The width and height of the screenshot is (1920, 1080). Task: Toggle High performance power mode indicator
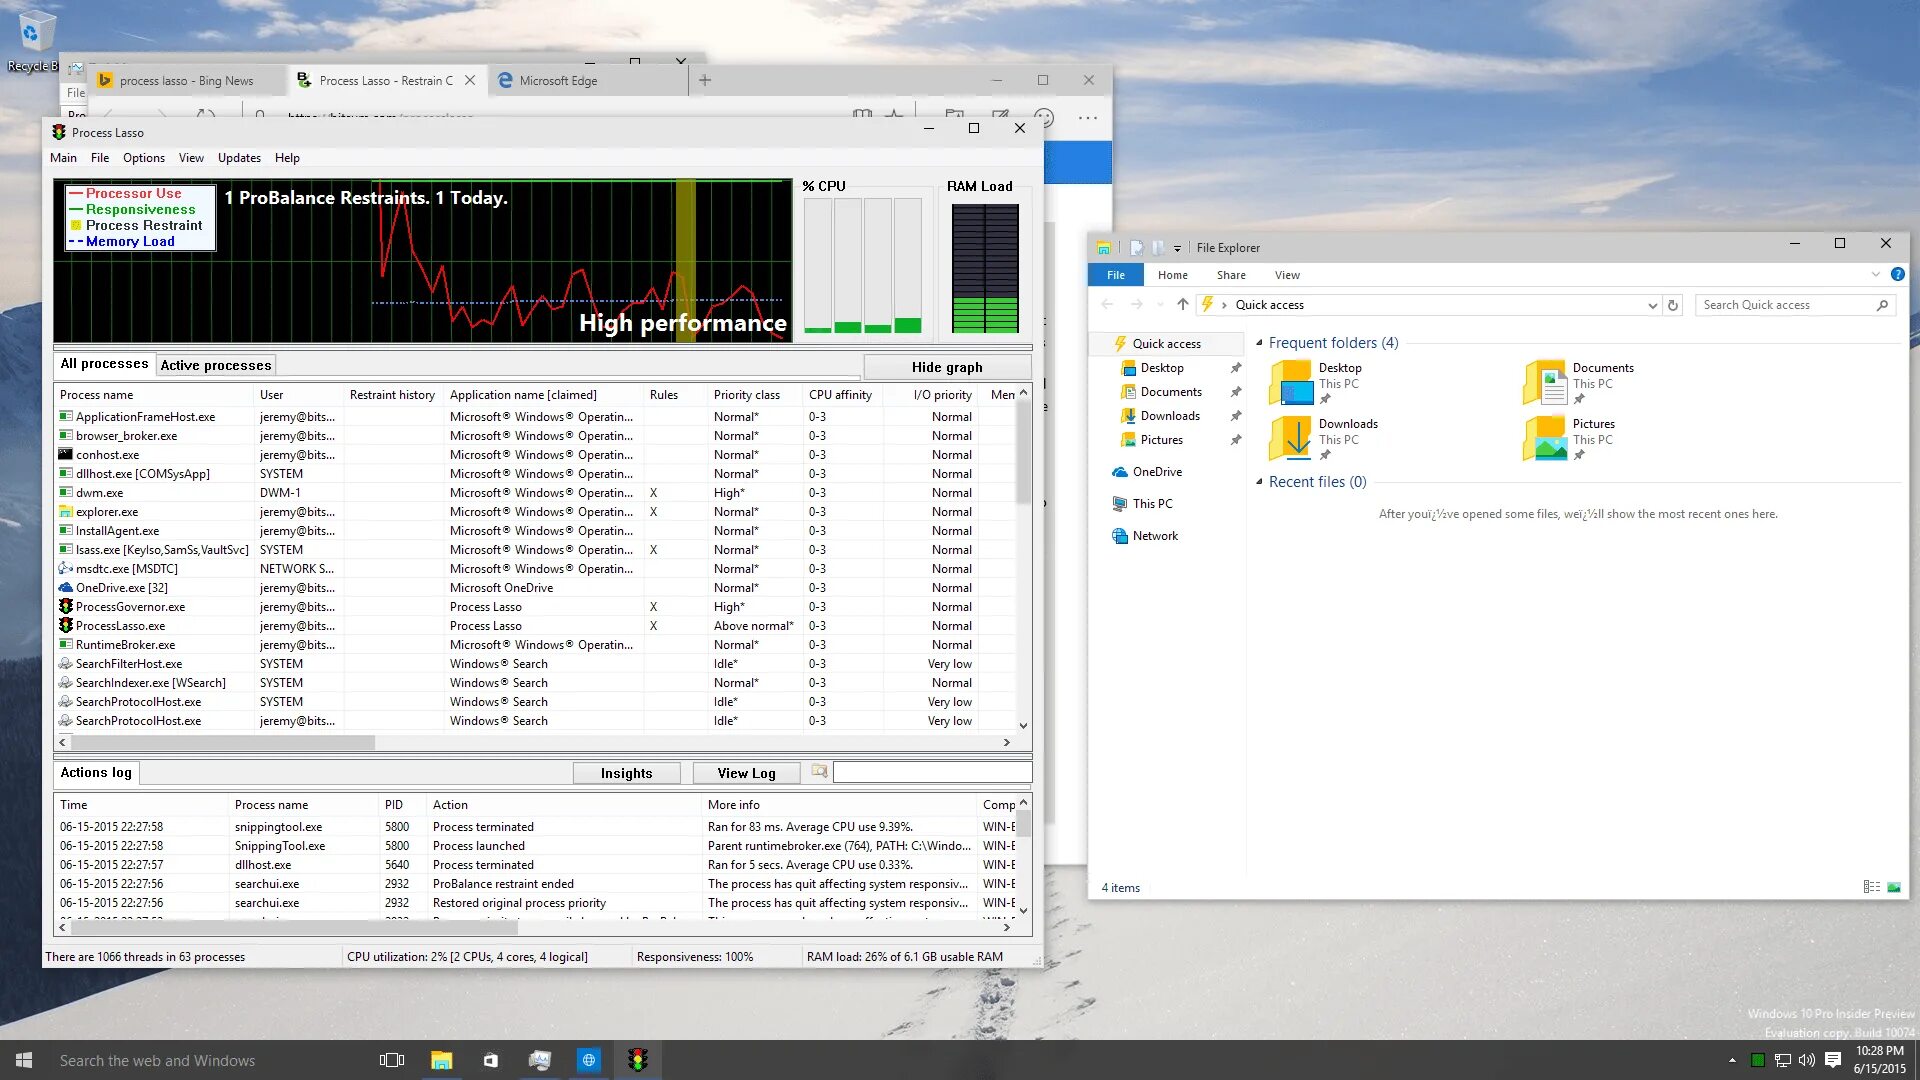682,322
